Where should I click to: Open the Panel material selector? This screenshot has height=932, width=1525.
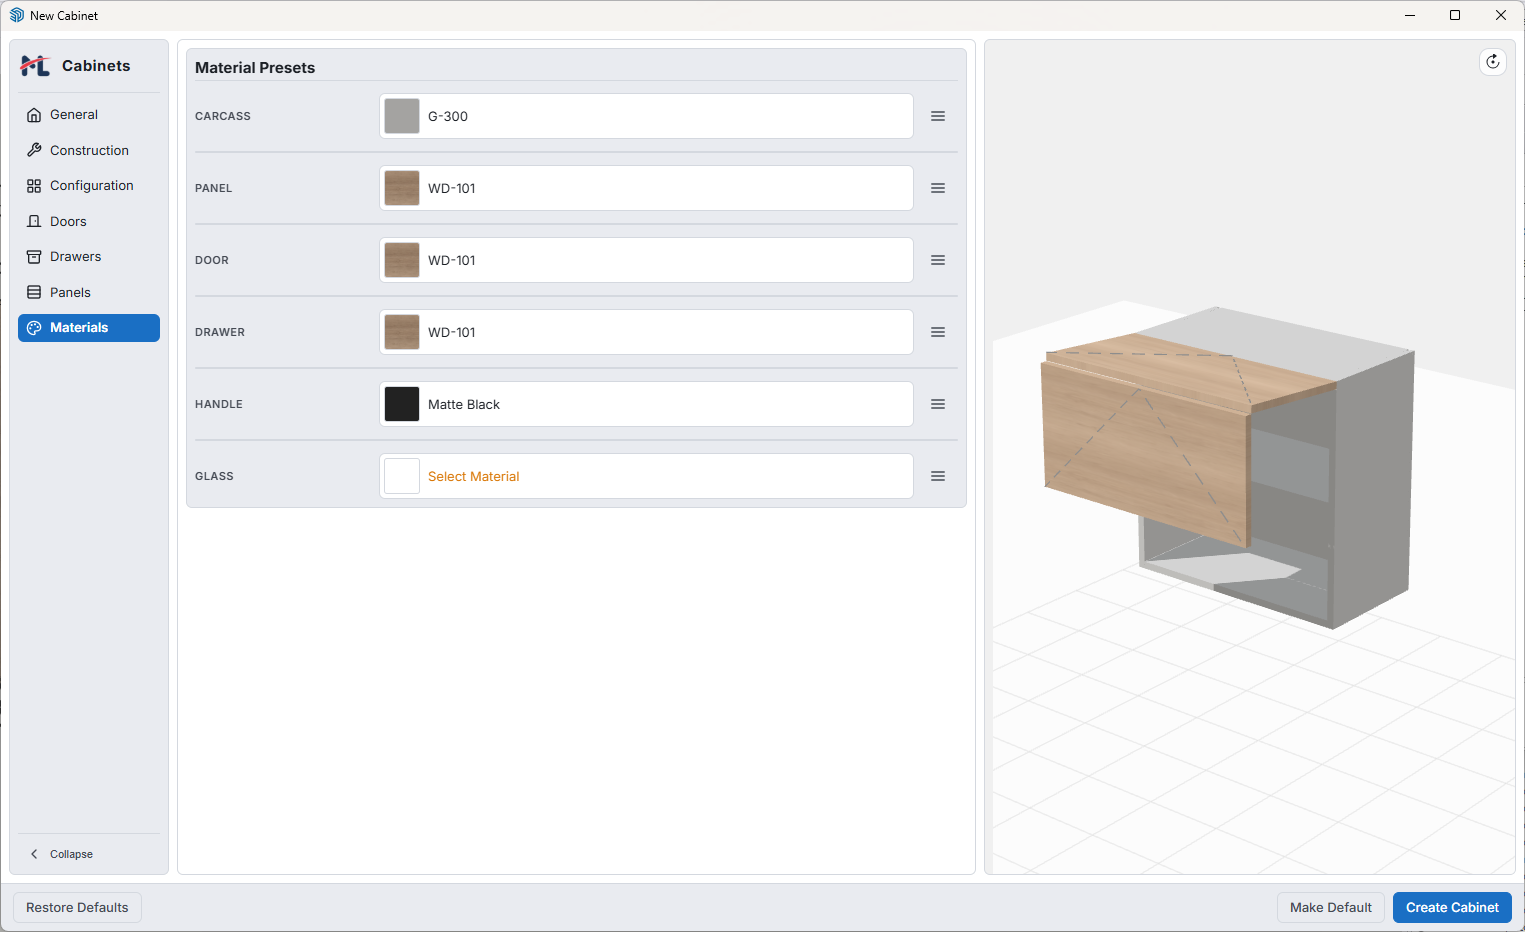(646, 188)
